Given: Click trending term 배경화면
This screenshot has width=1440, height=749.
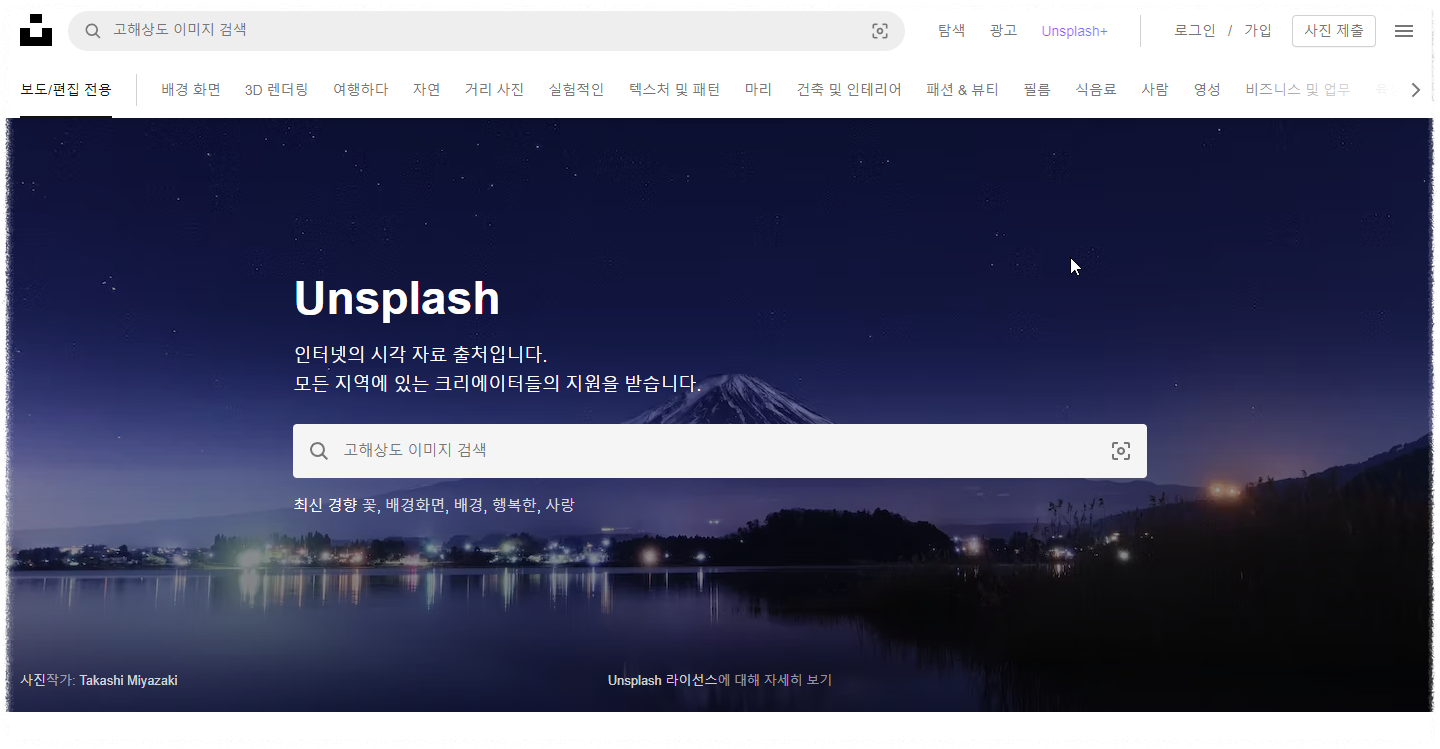Looking at the screenshot, I should pyautogui.click(x=415, y=506).
